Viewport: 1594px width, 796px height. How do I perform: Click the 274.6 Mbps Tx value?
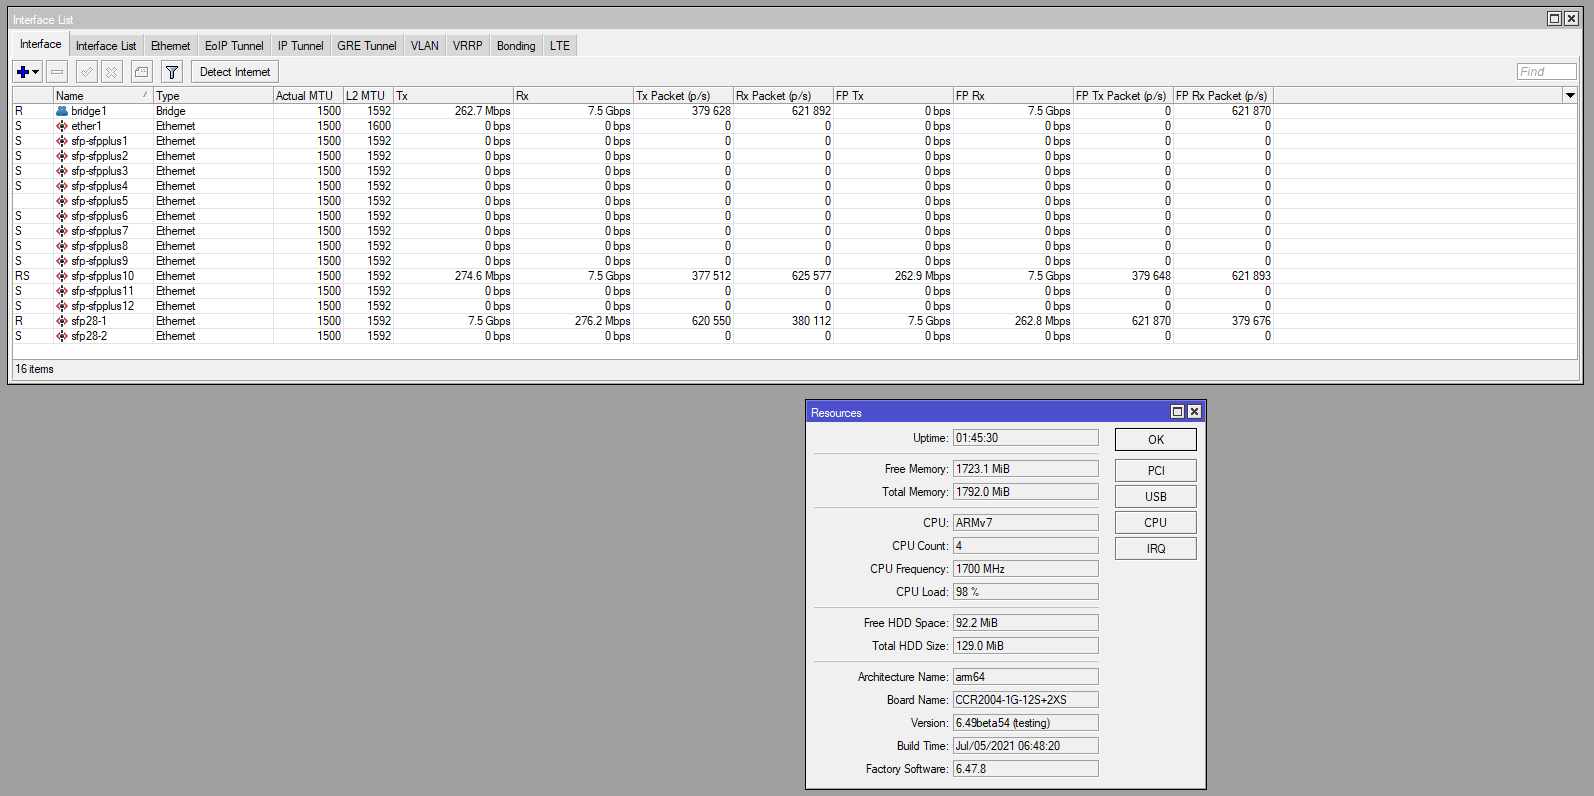tap(482, 276)
